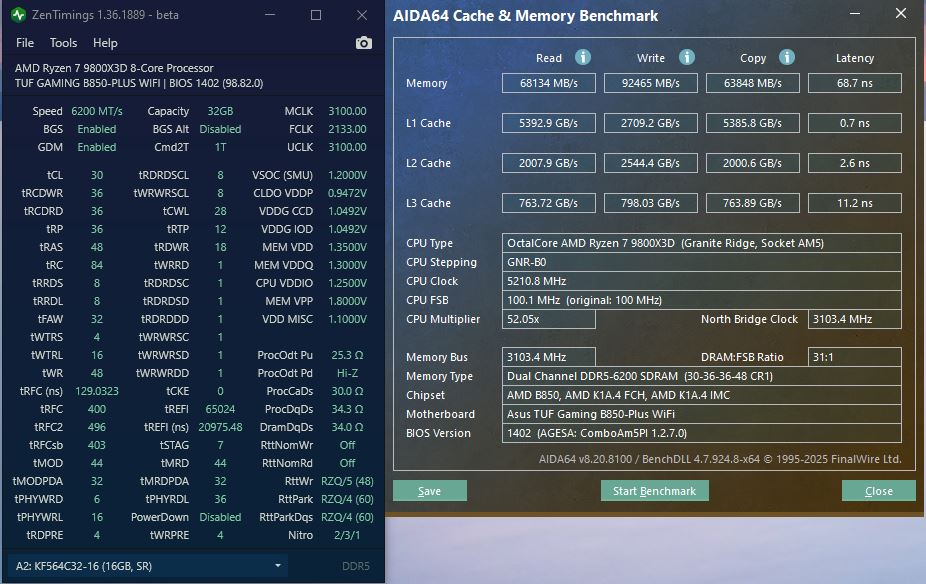Click the Memory Type field showing DDR5-6200
Viewport: 926px width, 584px height.
point(700,376)
